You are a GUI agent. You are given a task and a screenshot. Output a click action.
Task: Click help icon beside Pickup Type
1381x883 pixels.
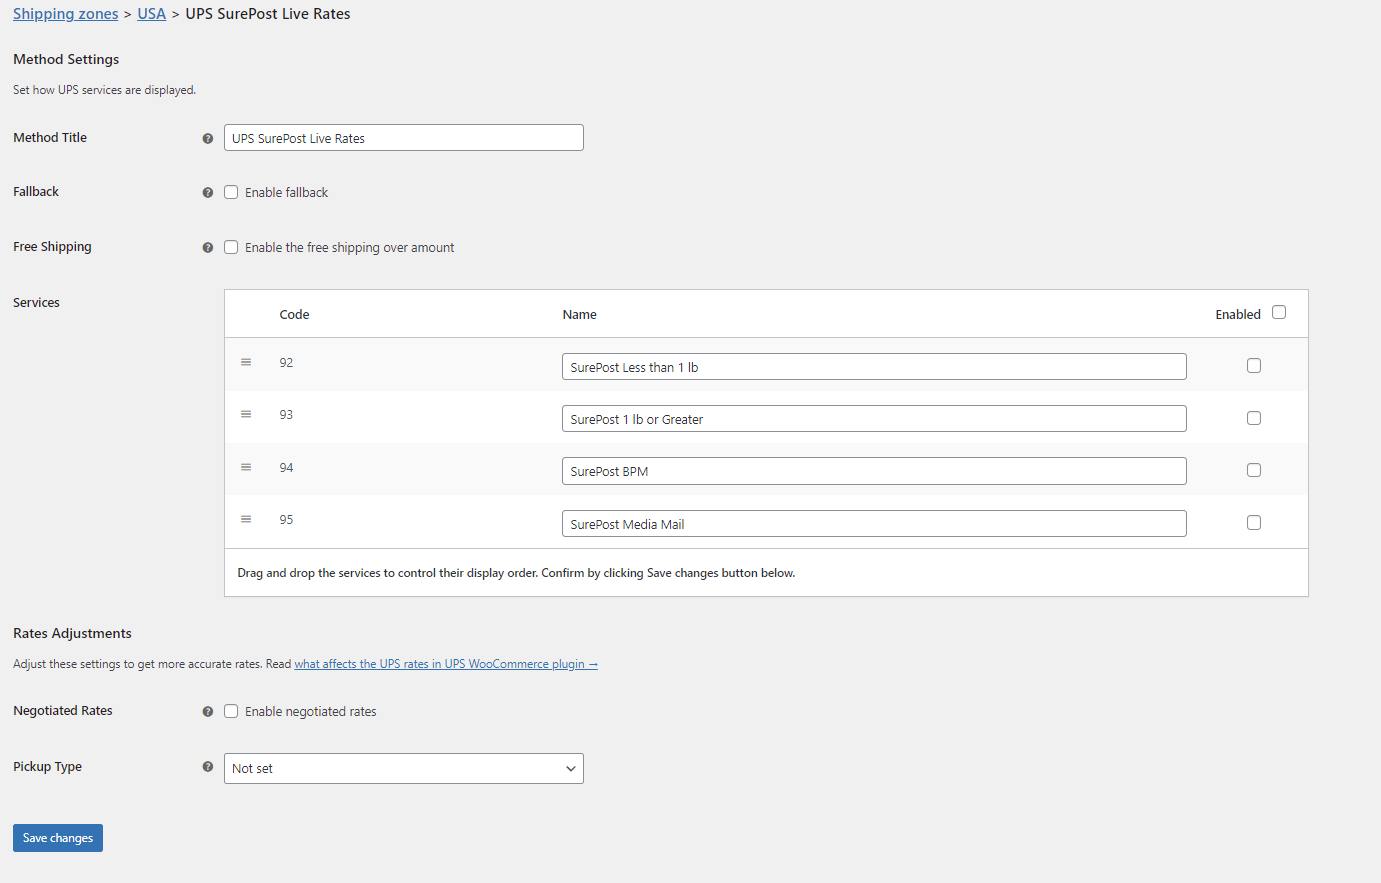(x=208, y=767)
